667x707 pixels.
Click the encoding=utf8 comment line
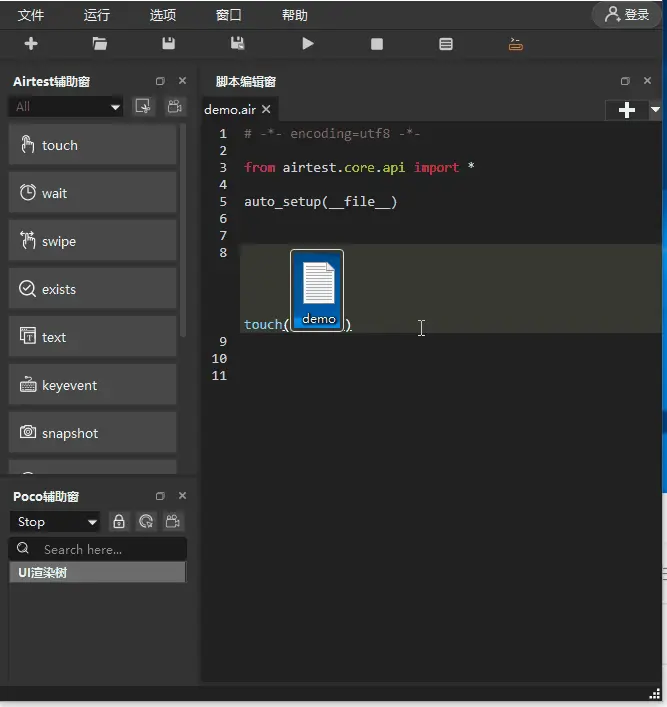click(332, 134)
